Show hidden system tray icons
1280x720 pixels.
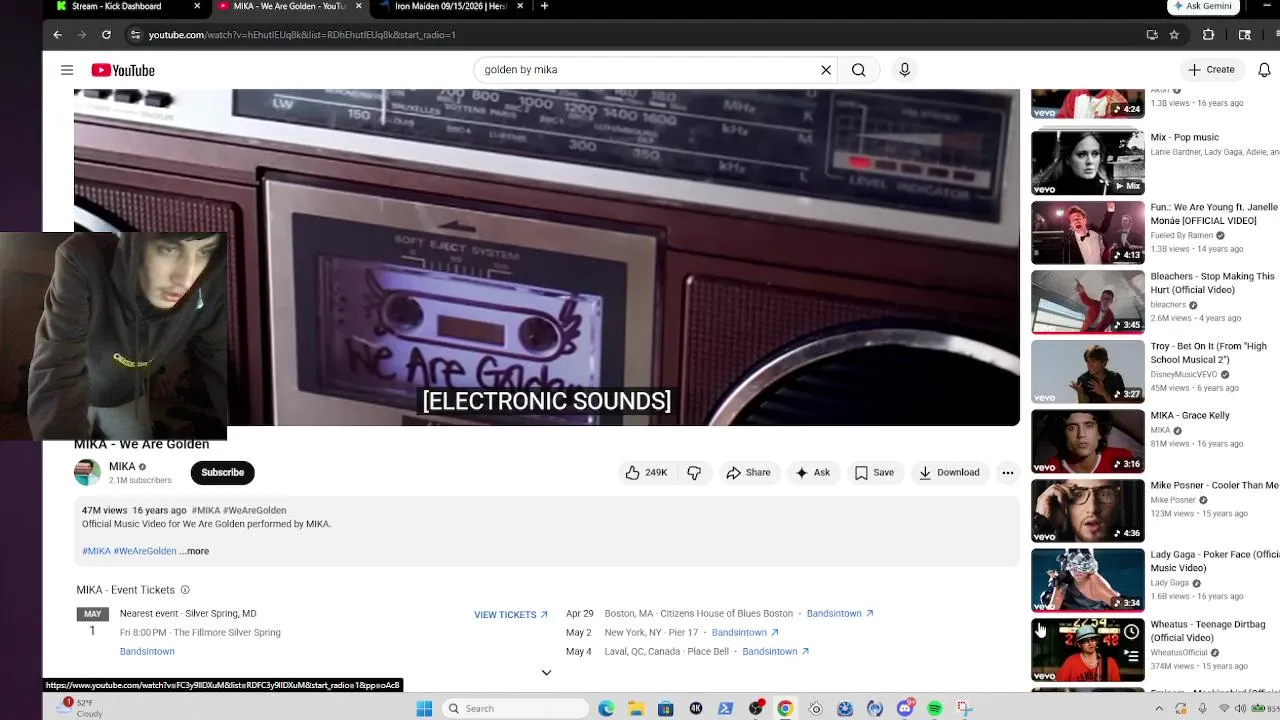tap(1161, 708)
